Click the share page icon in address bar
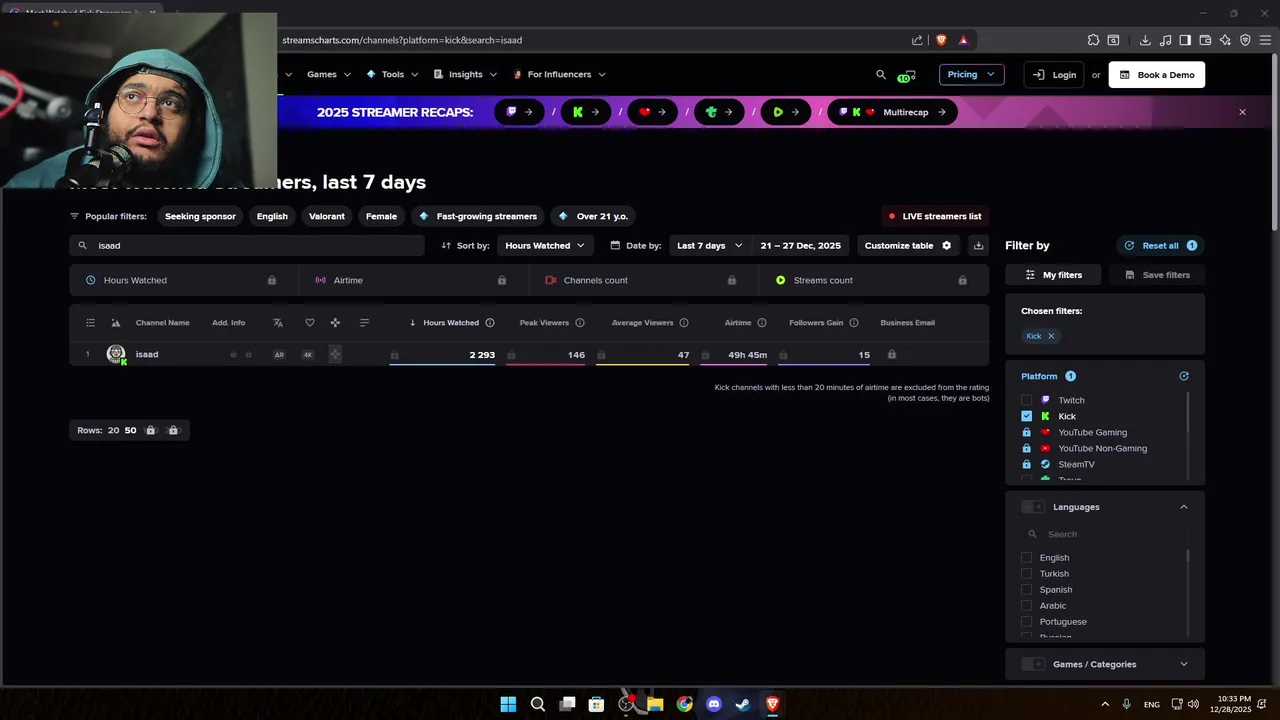 [x=917, y=40]
